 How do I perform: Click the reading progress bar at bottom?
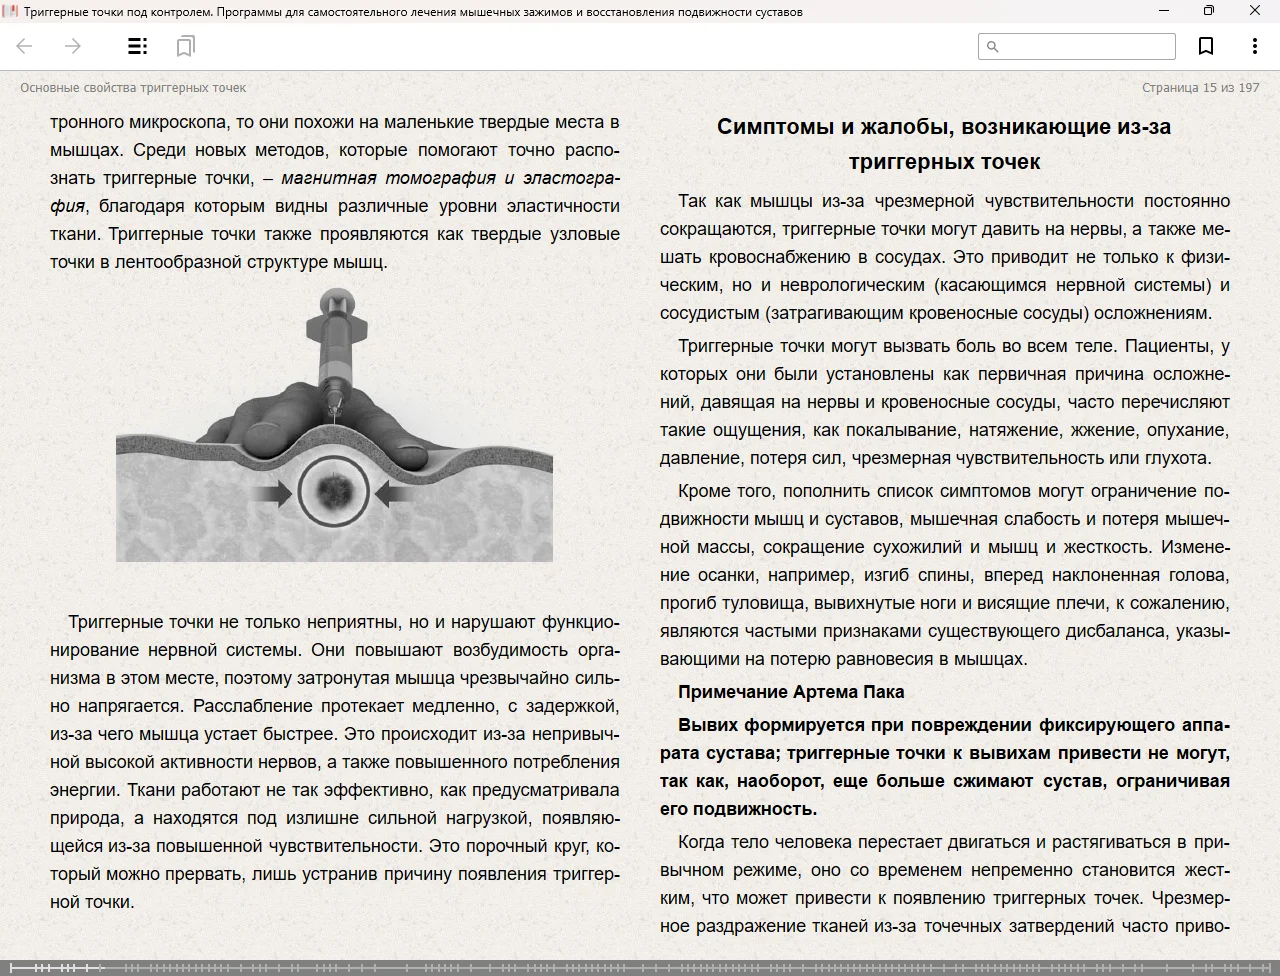640,967
